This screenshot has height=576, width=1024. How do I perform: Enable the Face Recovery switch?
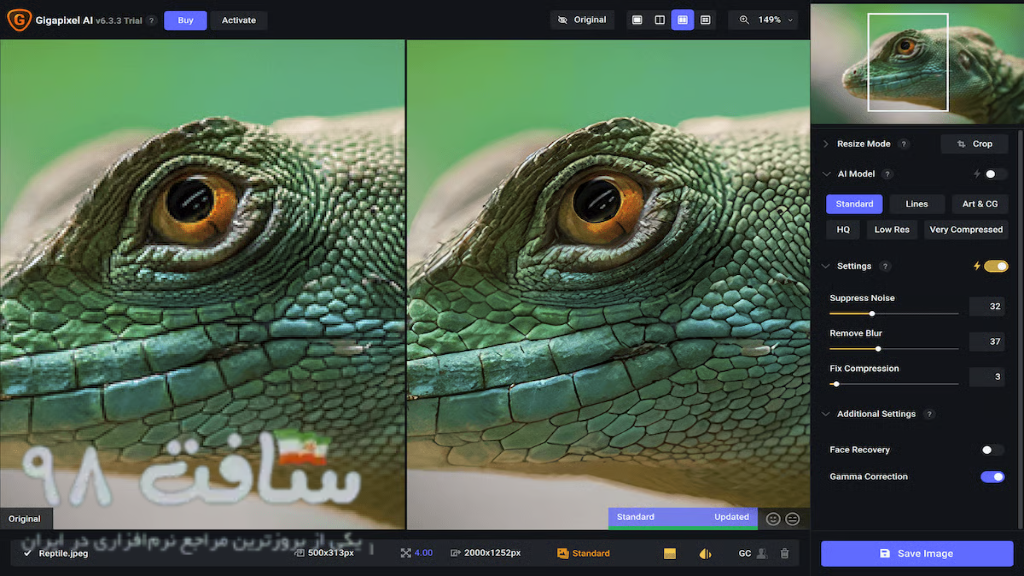pos(991,449)
